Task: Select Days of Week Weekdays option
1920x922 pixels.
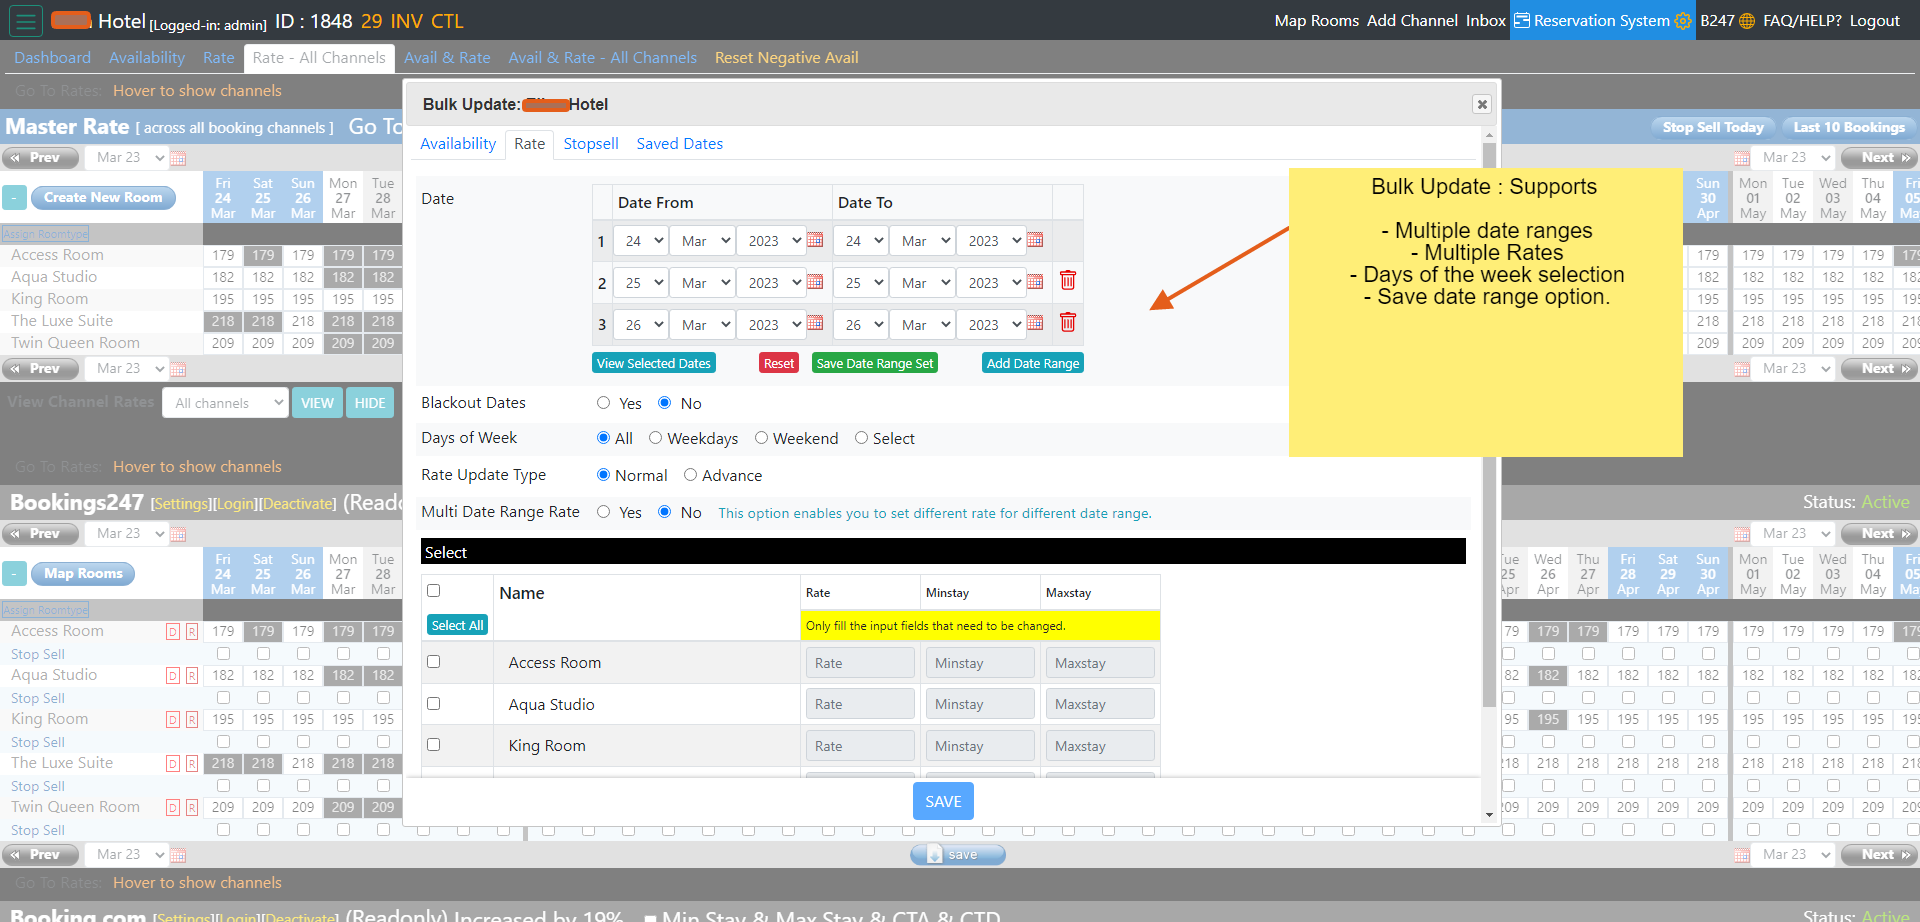Action: [655, 438]
